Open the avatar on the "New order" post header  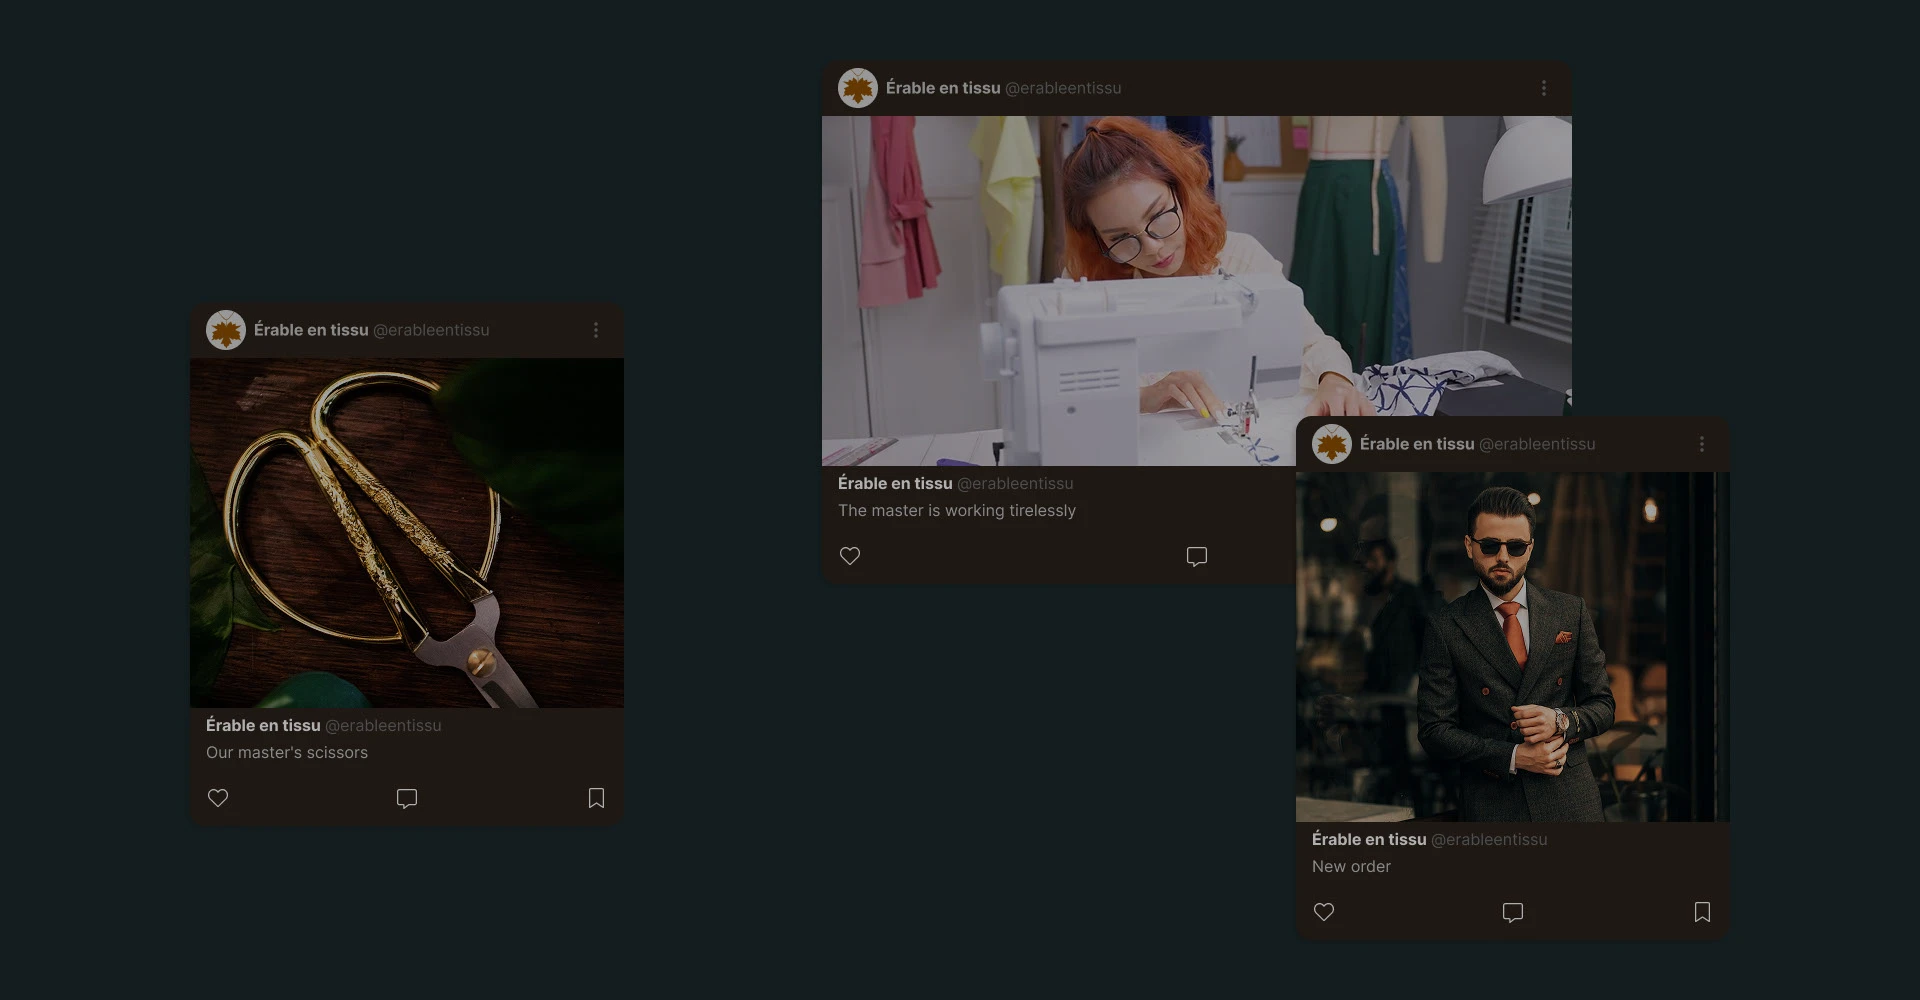click(1332, 444)
